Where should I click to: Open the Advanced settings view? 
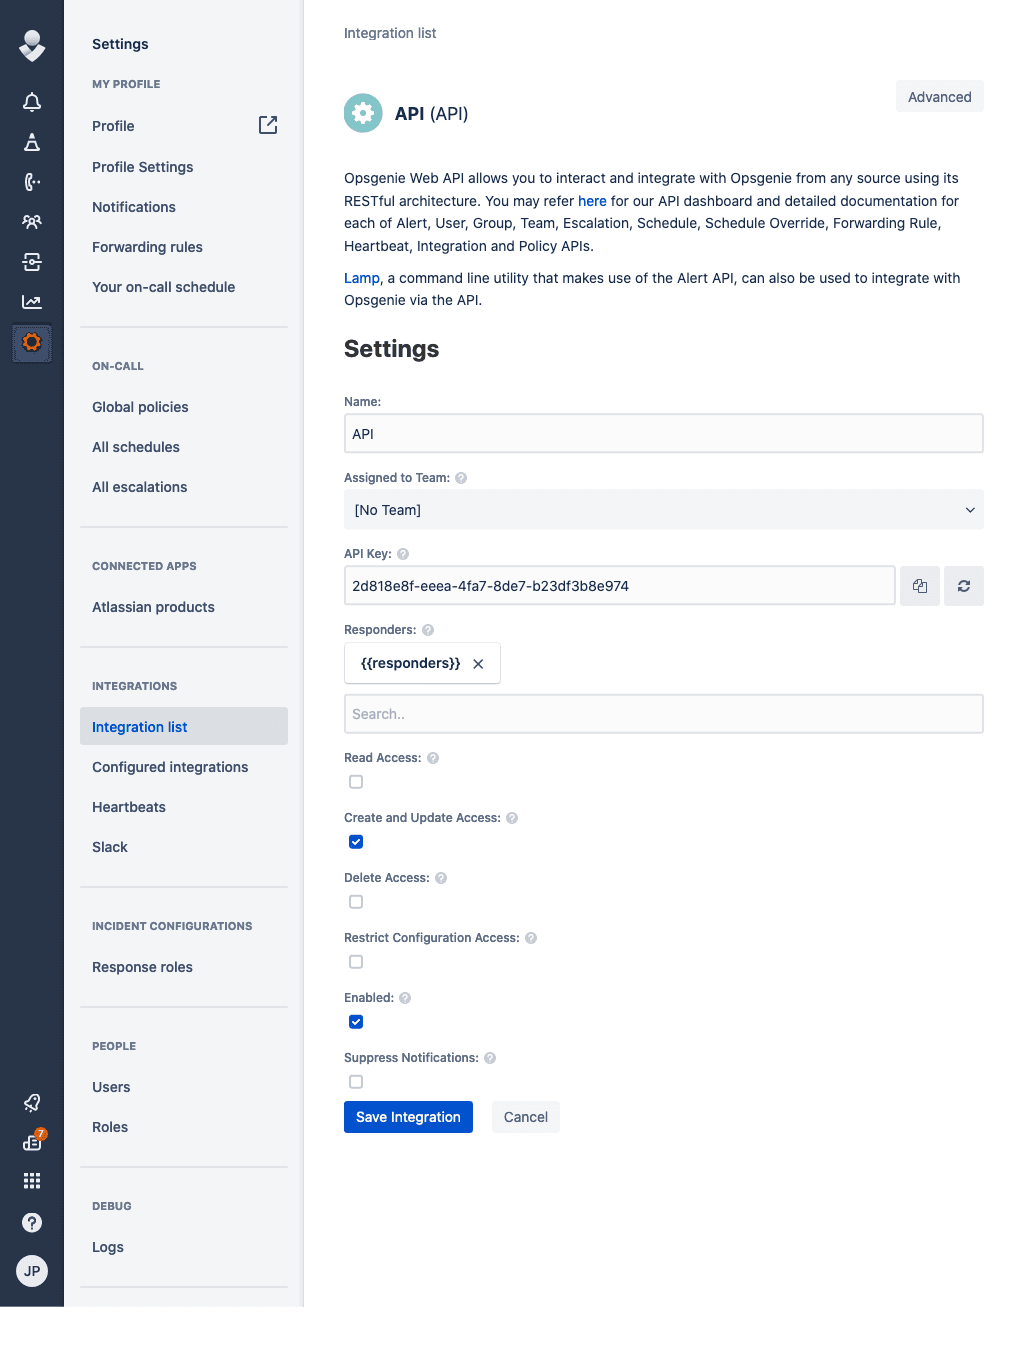click(x=939, y=96)
